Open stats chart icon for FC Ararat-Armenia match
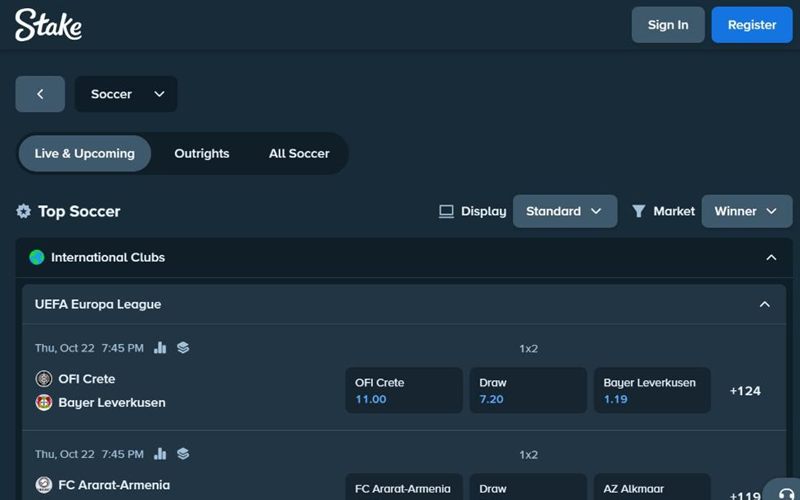The width and height of the screenshot is (800, 500). 160,454
